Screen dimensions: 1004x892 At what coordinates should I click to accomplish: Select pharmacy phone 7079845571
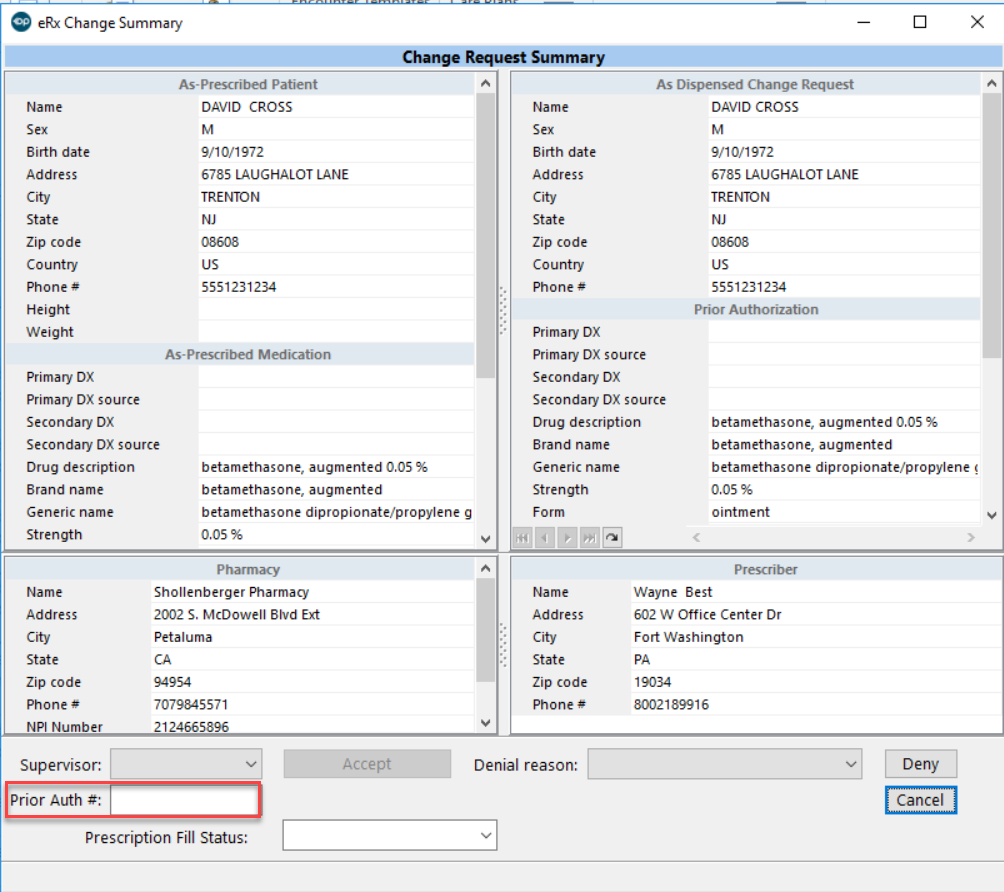pyautogui.click(x=190, y=704)
